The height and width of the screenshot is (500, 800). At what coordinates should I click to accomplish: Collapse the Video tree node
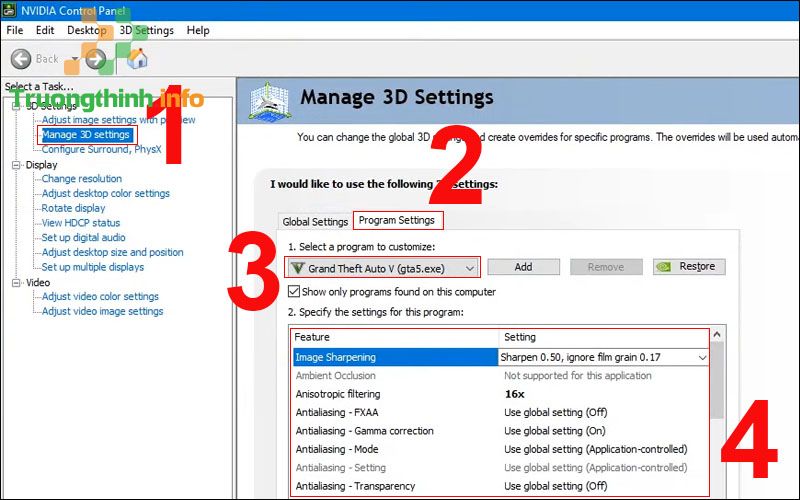[x=16, y=283]
